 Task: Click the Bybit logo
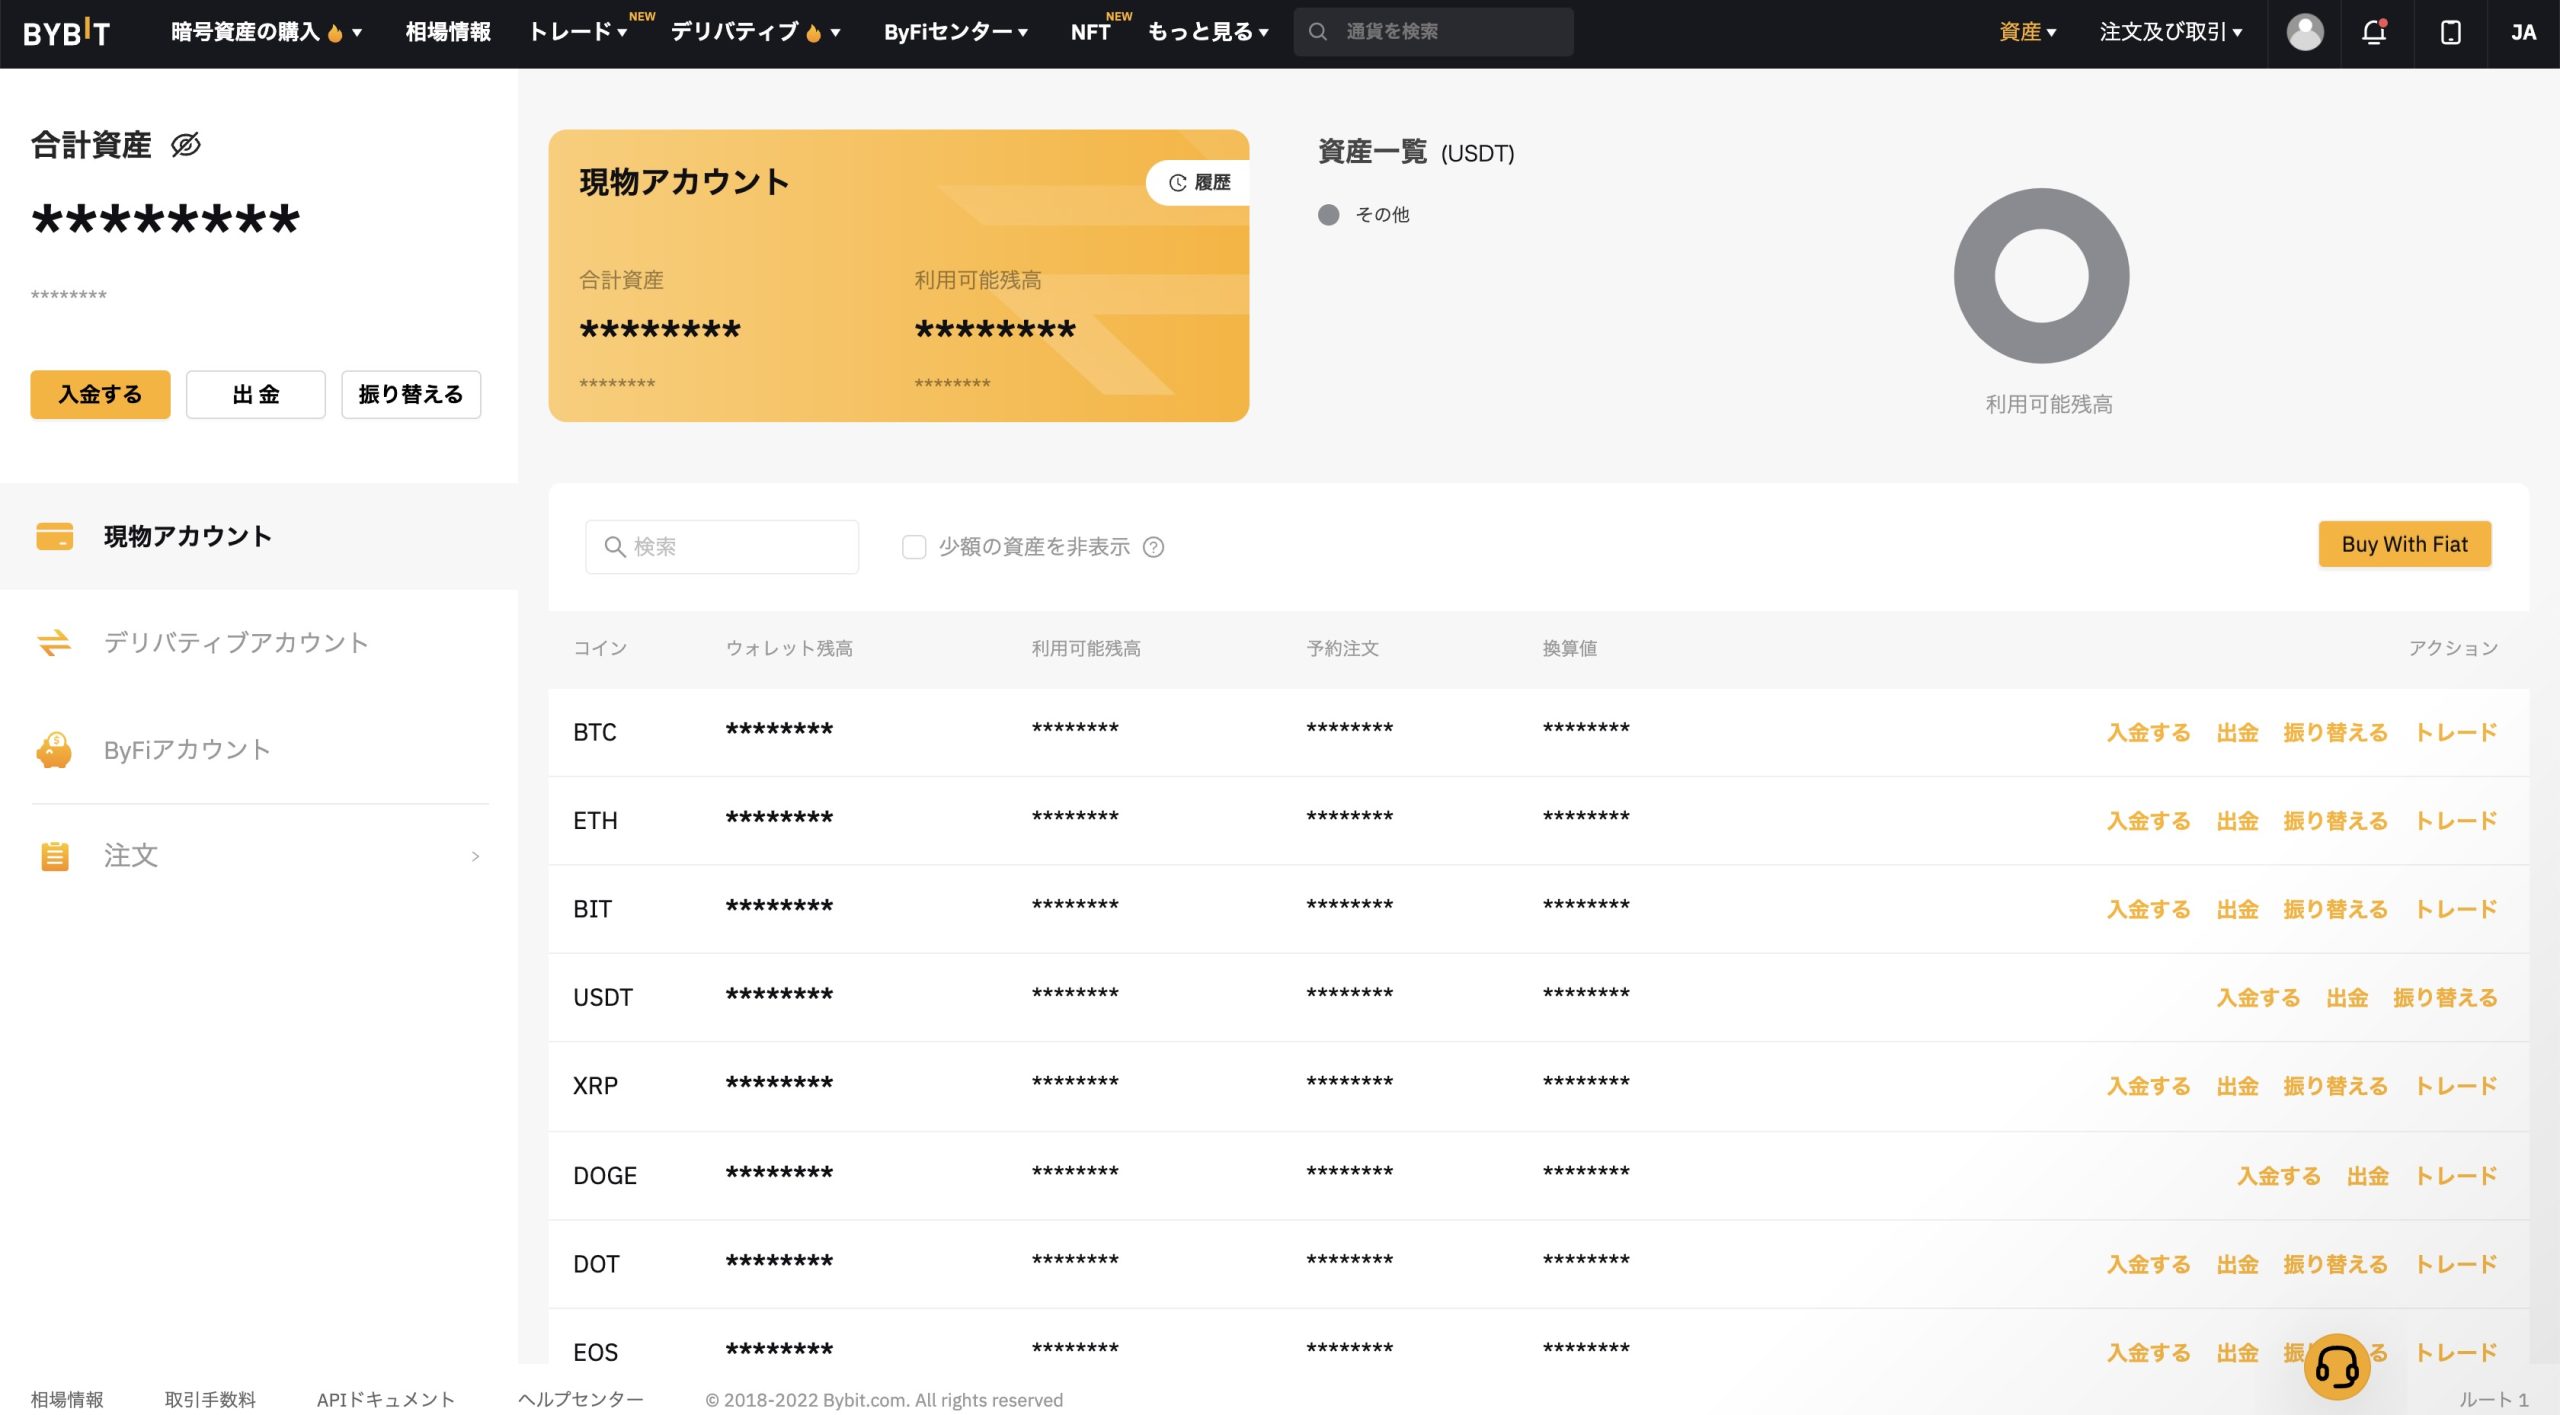[x=66, y=33]
